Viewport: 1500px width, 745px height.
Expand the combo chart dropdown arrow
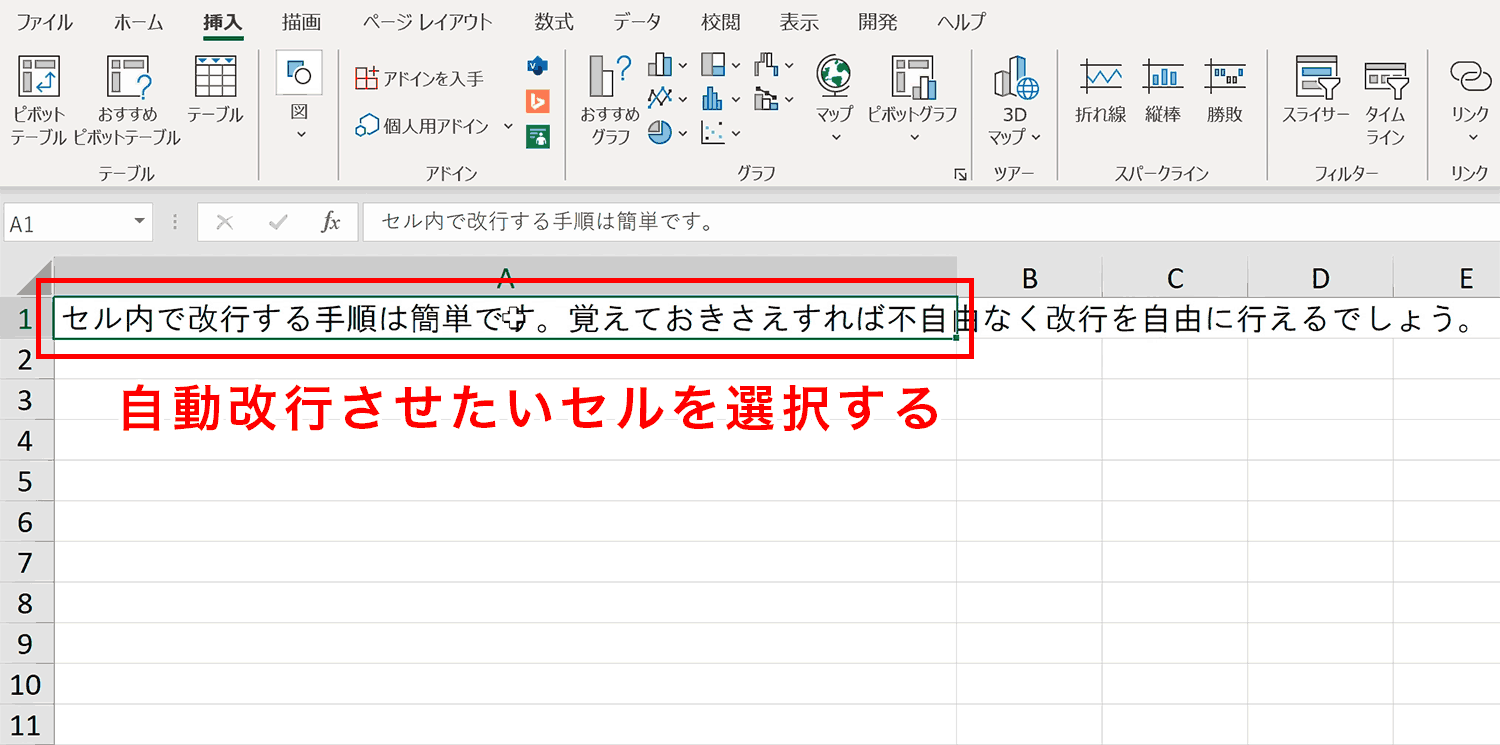coord(789,100)
